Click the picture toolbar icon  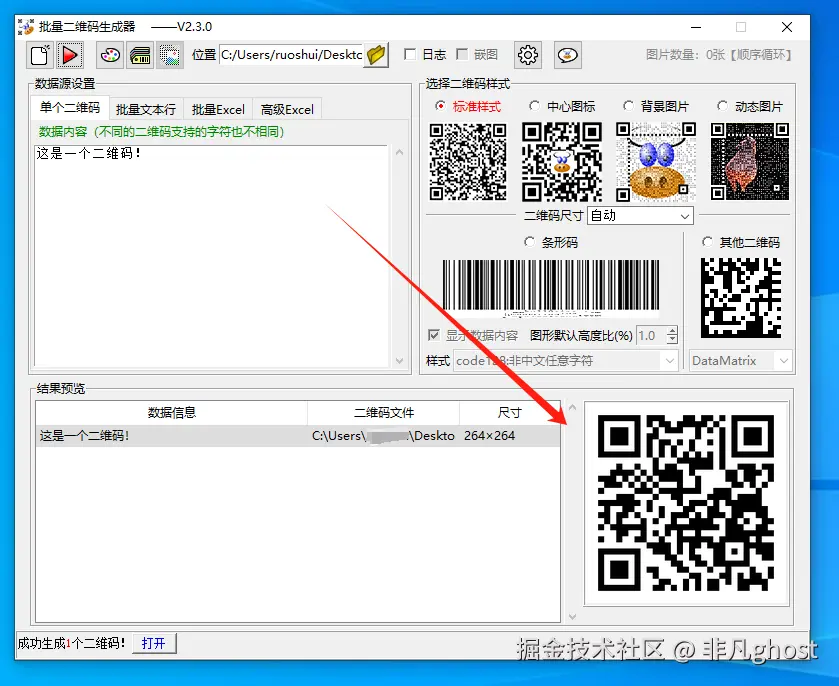170,55
